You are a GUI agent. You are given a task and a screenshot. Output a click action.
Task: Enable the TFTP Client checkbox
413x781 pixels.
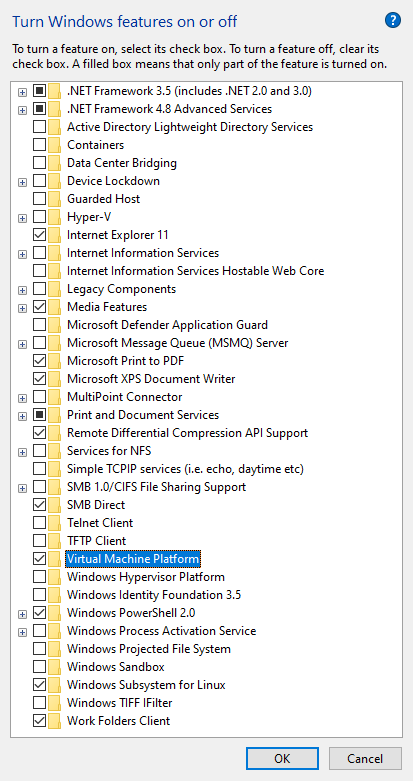click(39, 540)
